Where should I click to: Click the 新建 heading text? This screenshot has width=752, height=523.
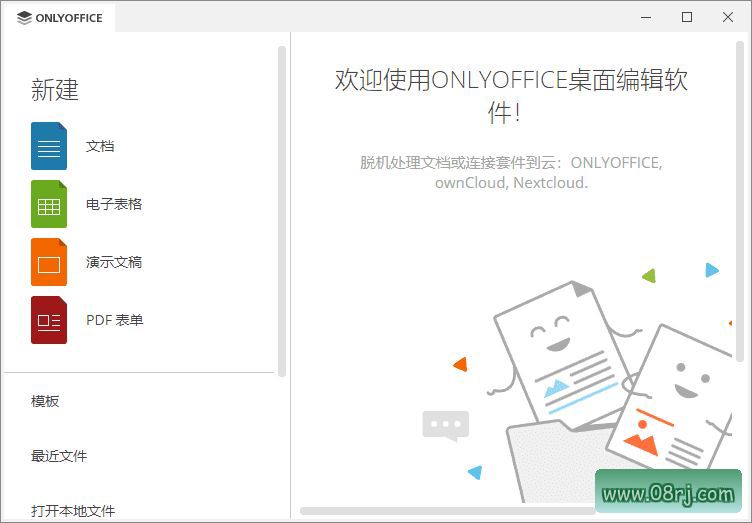pyautogui.click(x=55, y=90)
